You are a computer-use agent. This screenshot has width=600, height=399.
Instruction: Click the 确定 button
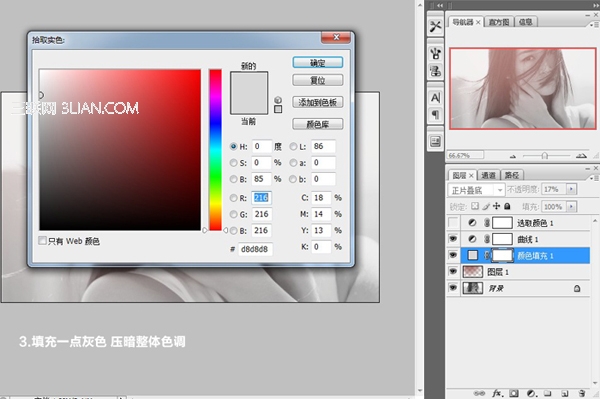click(318, 63)
